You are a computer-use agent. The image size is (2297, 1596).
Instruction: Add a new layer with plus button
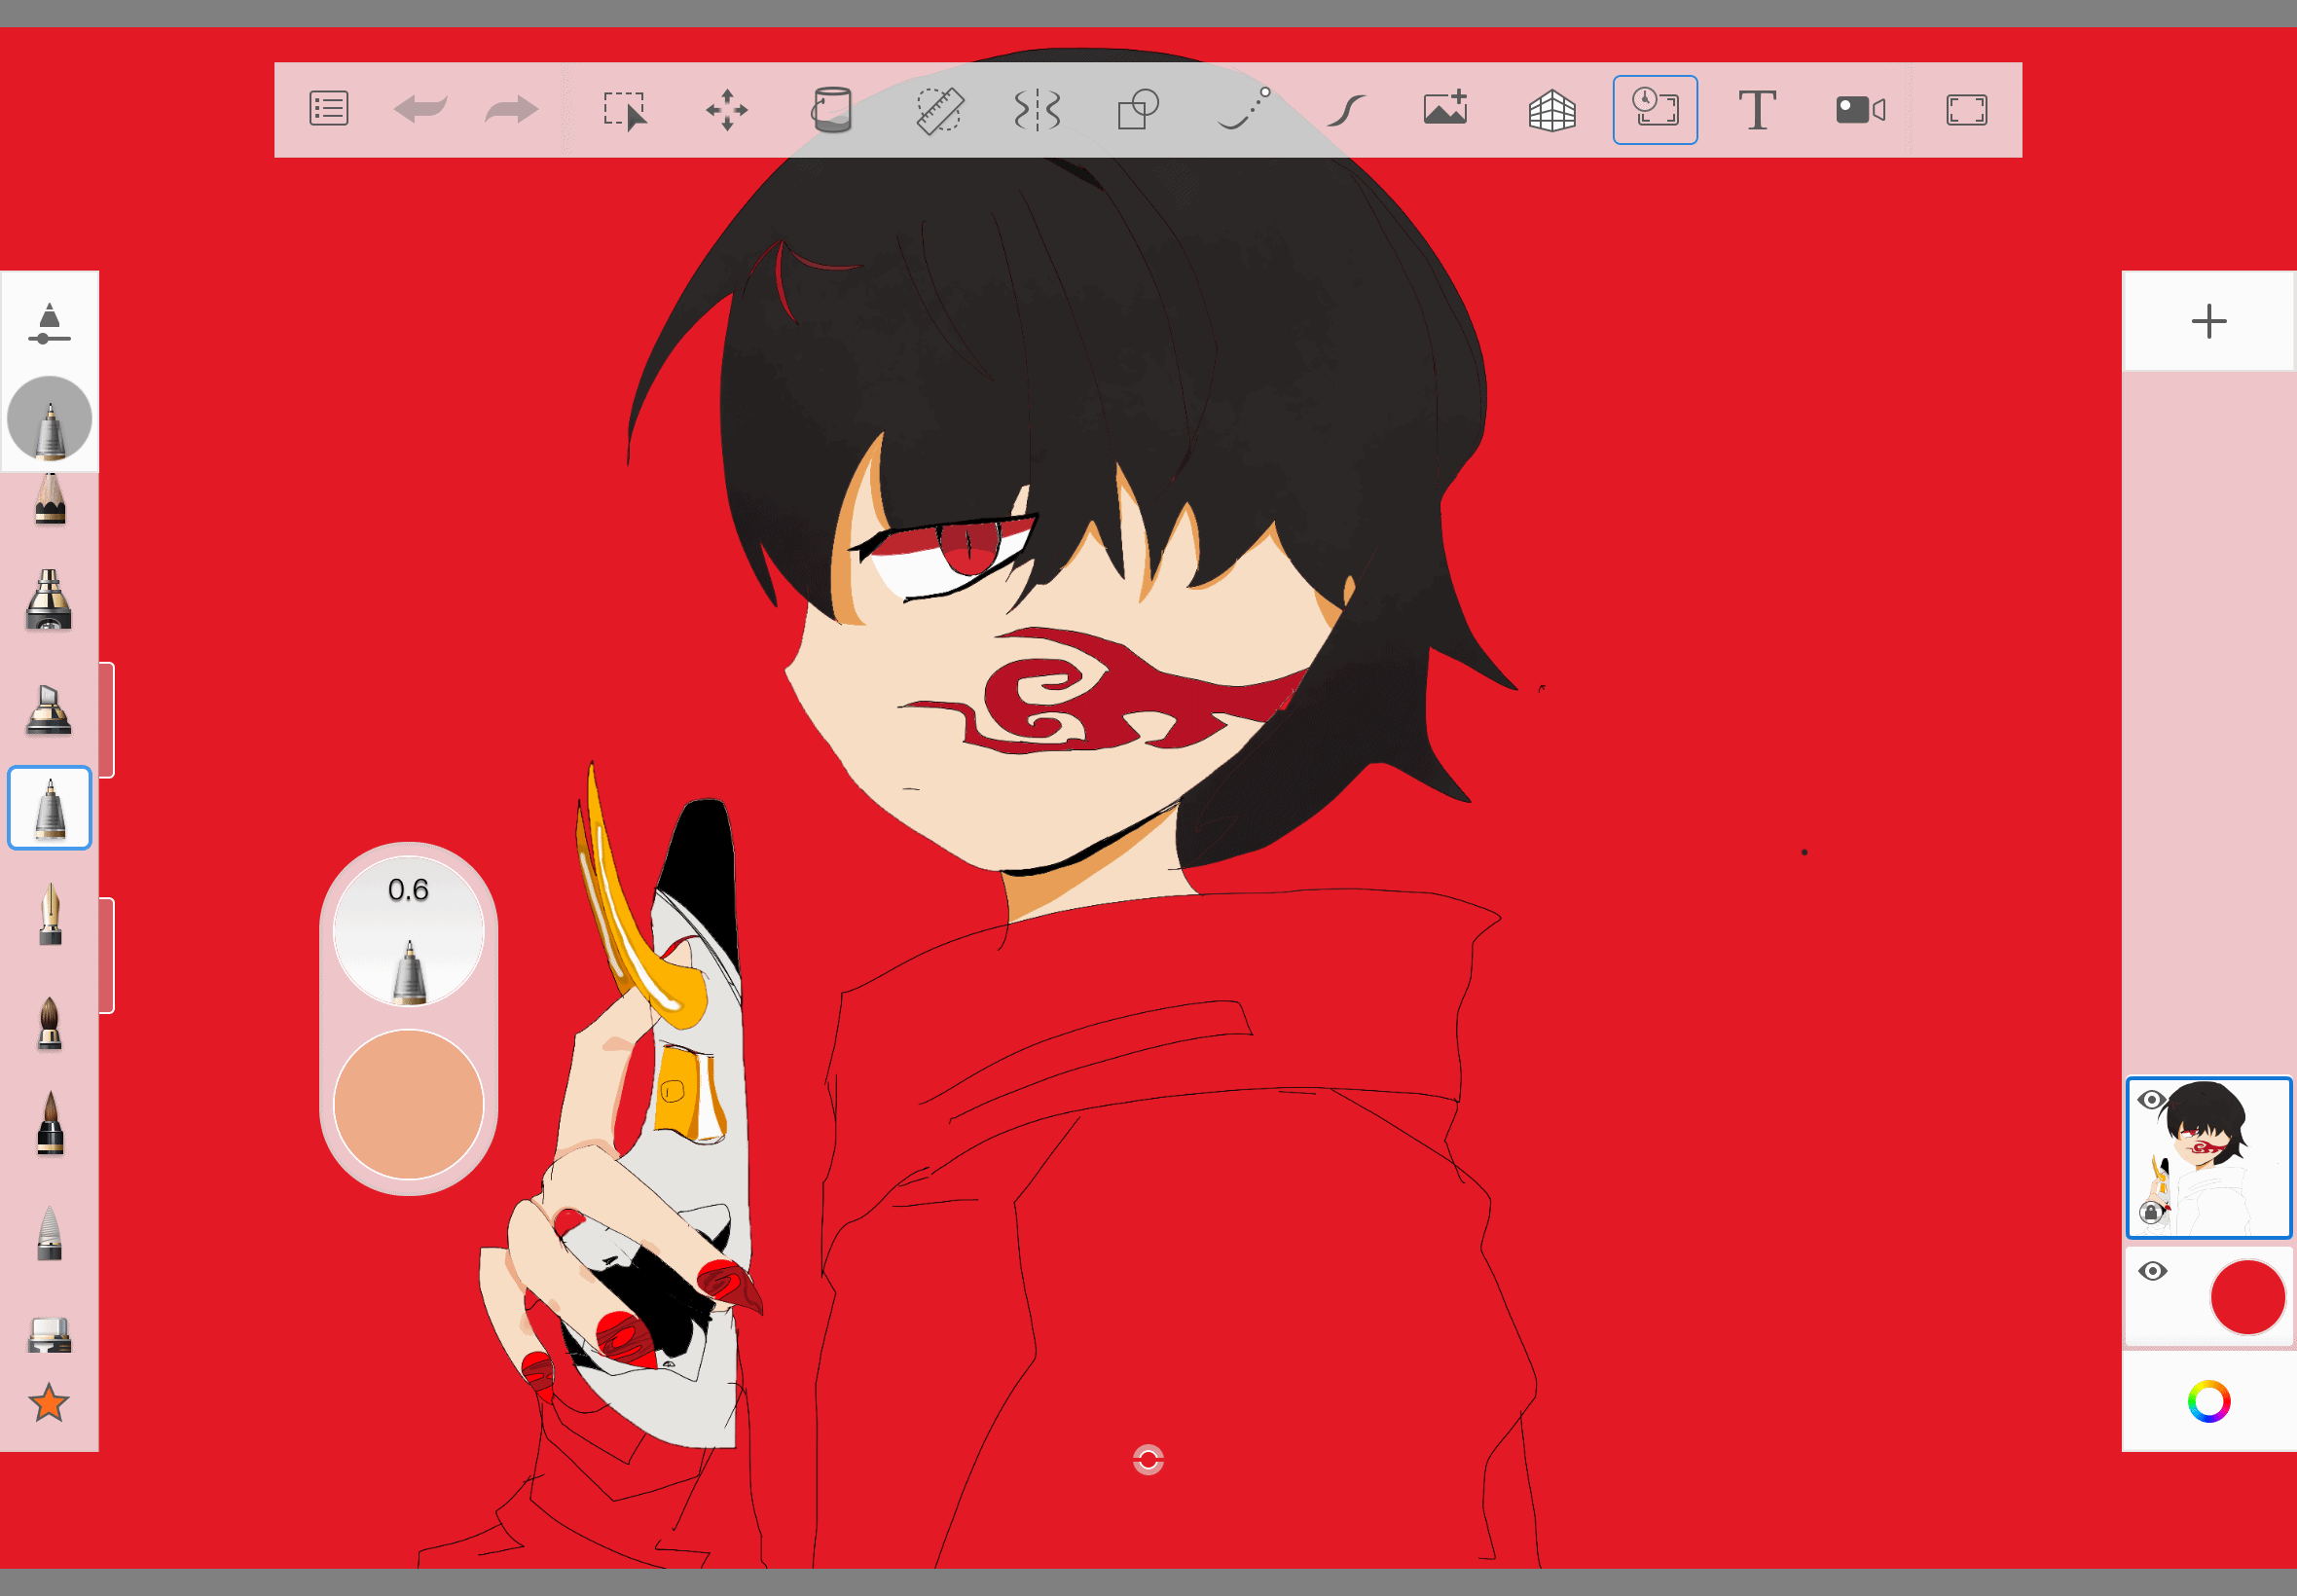pyautogui.click(x=2209, y=321)
